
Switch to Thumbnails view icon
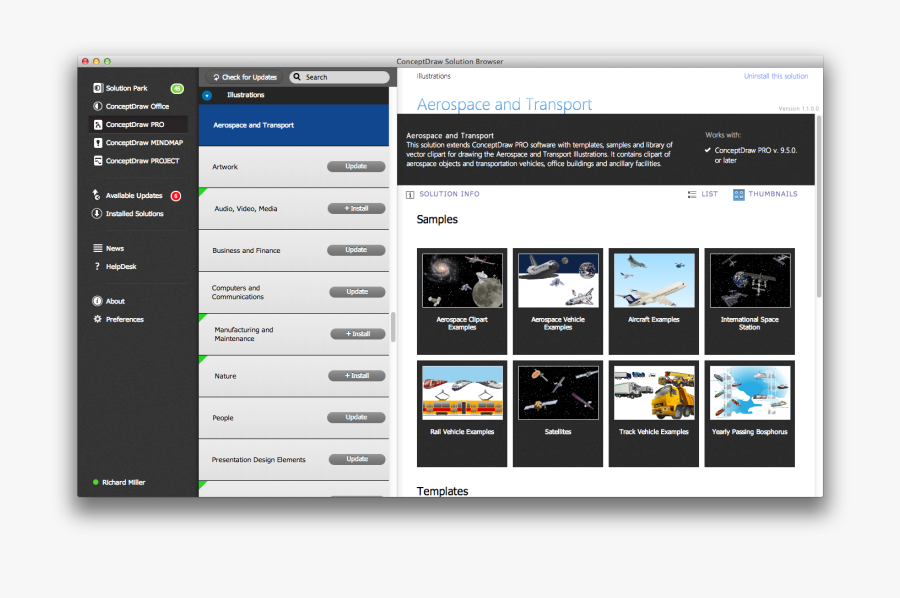(738, 195)
